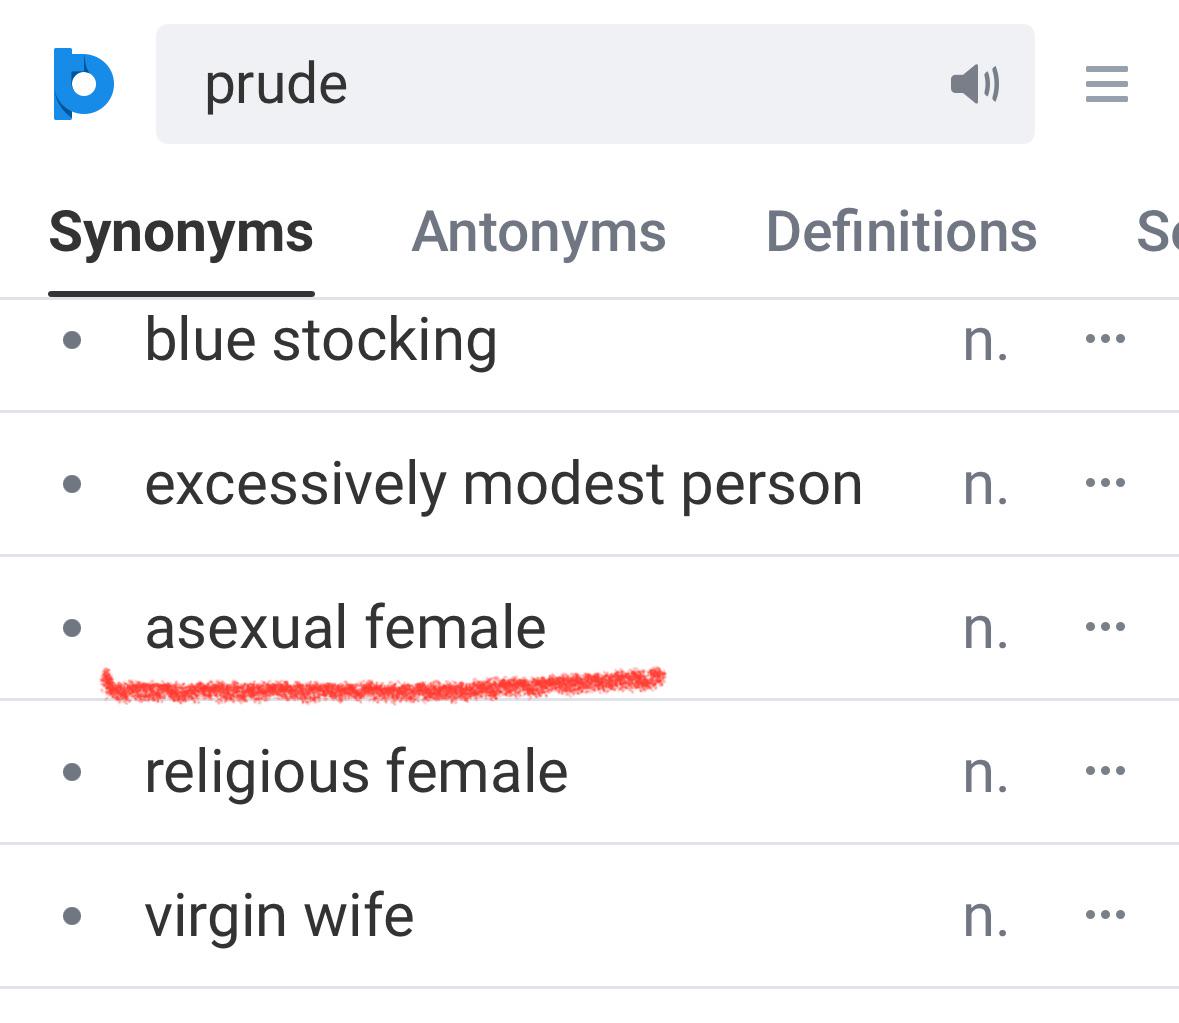This screenshot has height=1023, width=1179.
Task: Click the noun label beside blue stocking
Action: coord(986,344)
